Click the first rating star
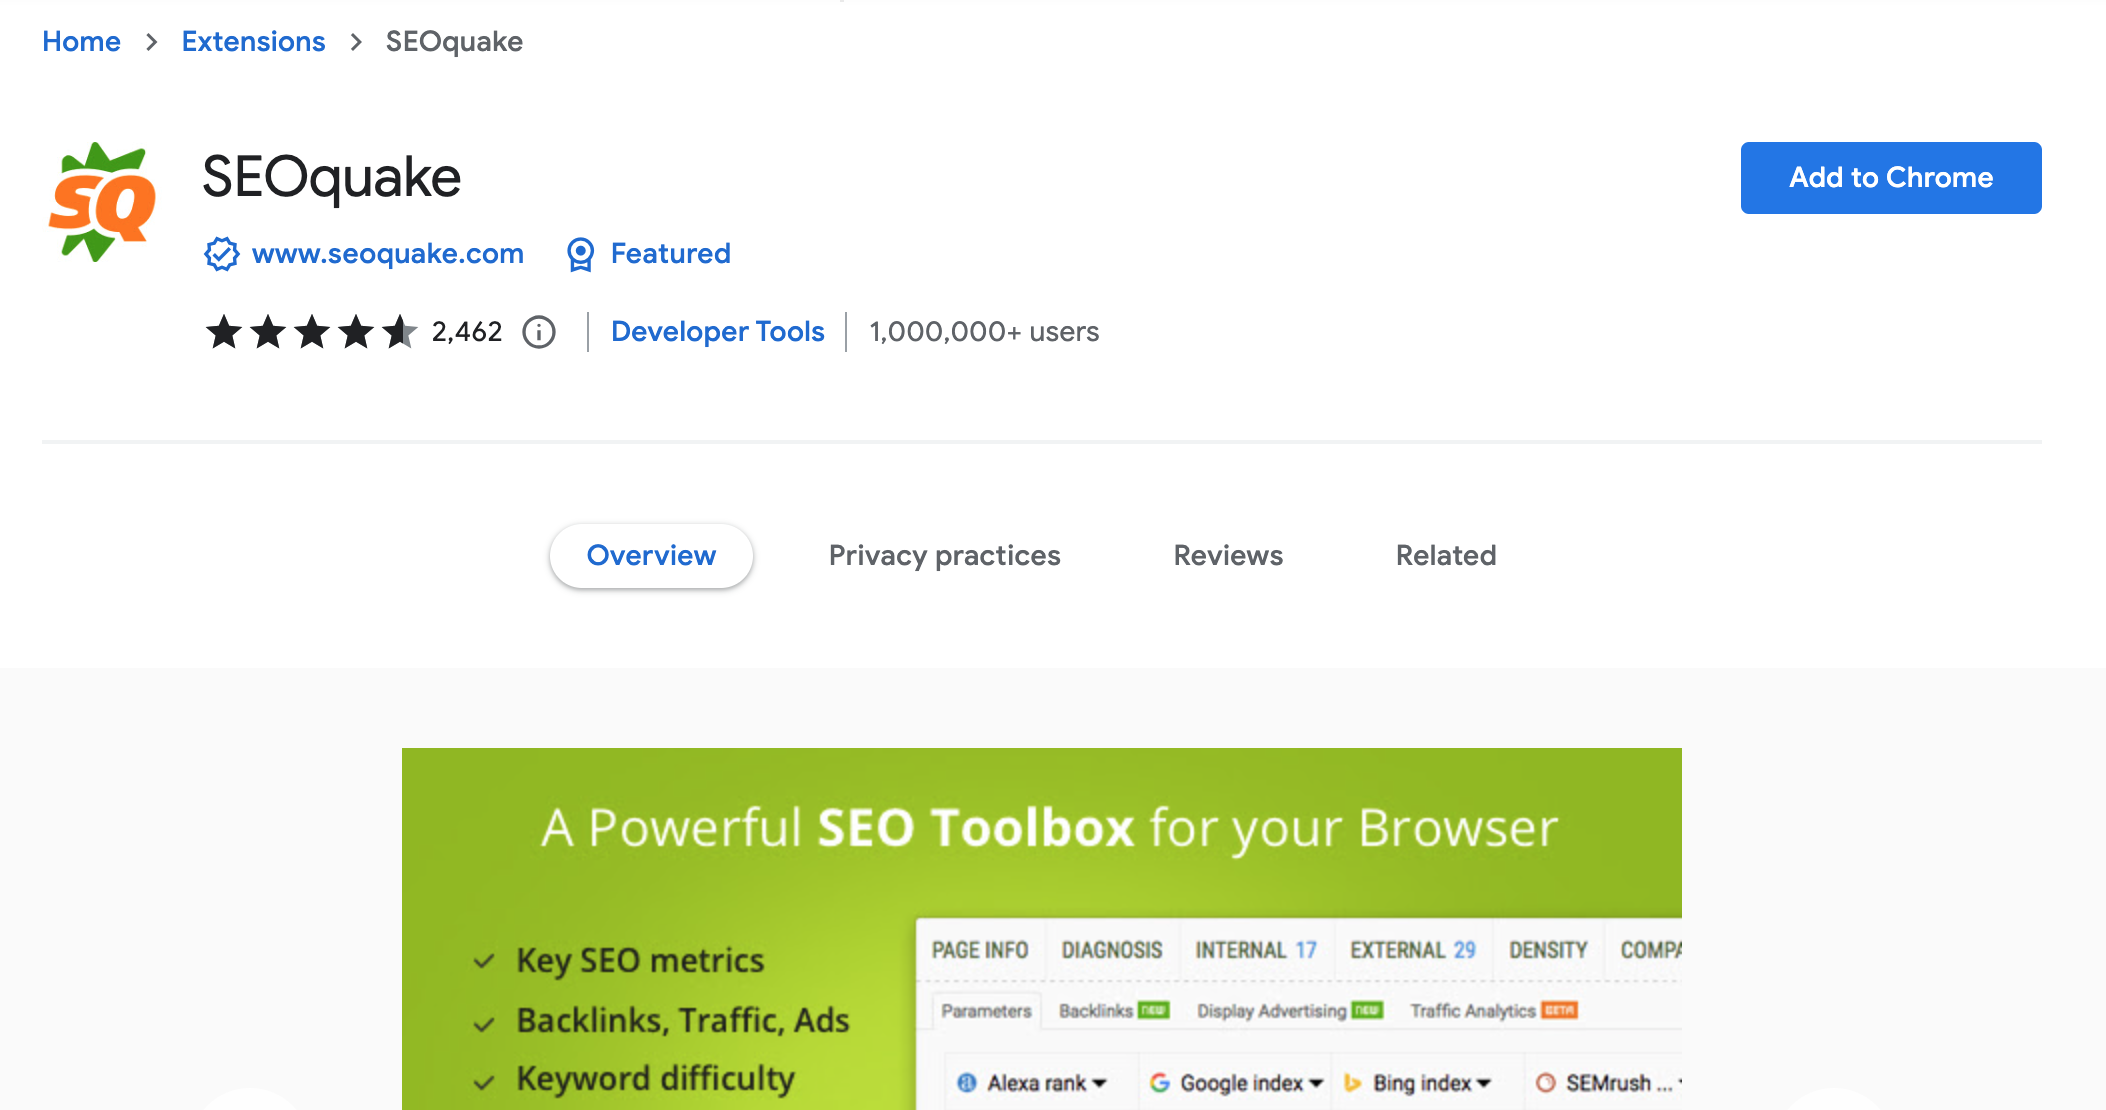 click(x=224, y=331)
